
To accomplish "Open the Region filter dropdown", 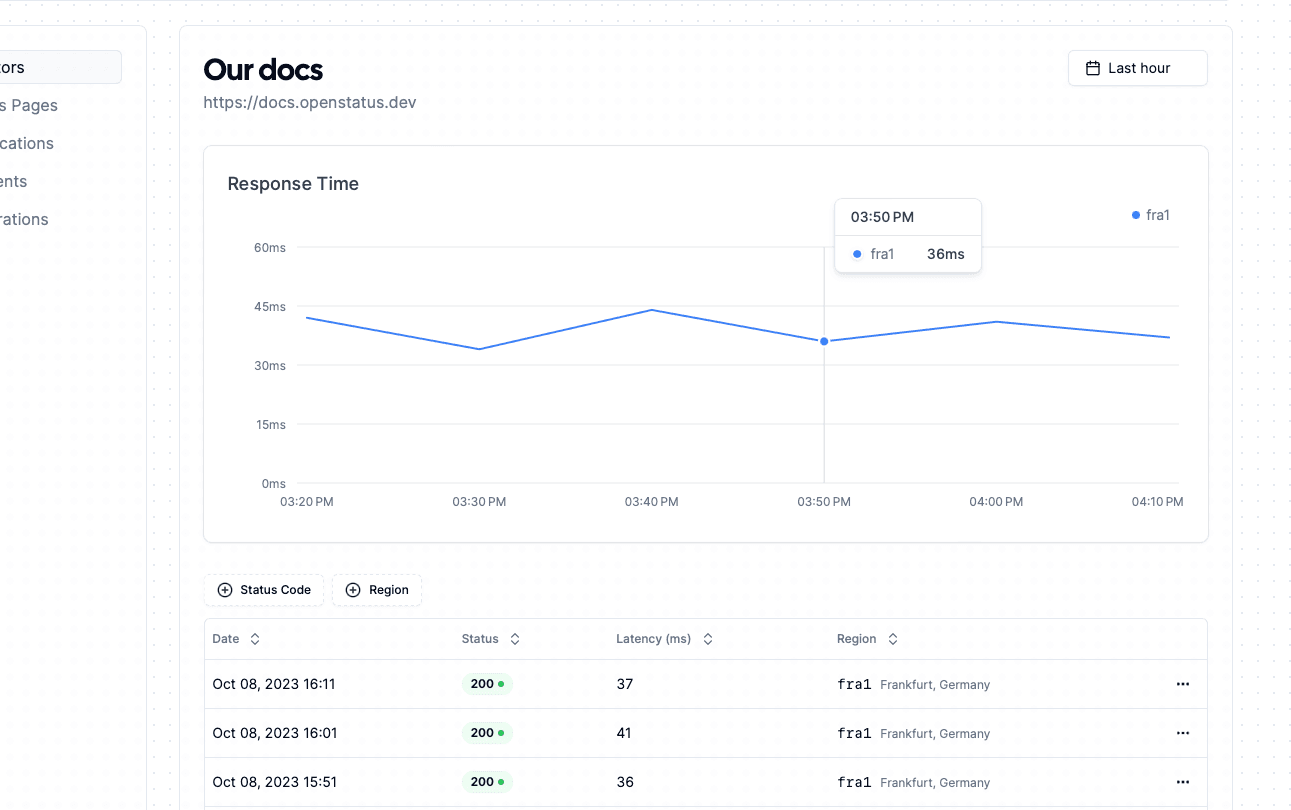I will (x=377, y=590).
